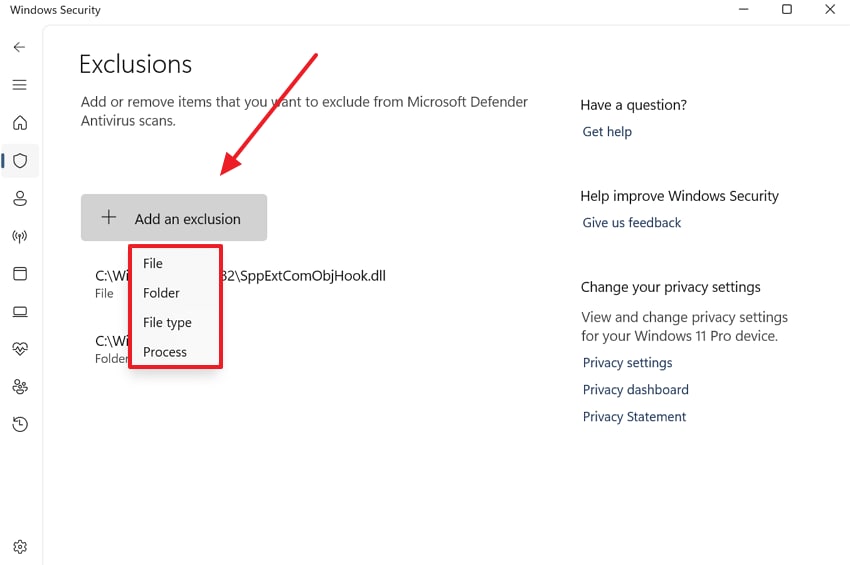Open App & browser control icon
The image size is (850, 565).
point(20,274)
